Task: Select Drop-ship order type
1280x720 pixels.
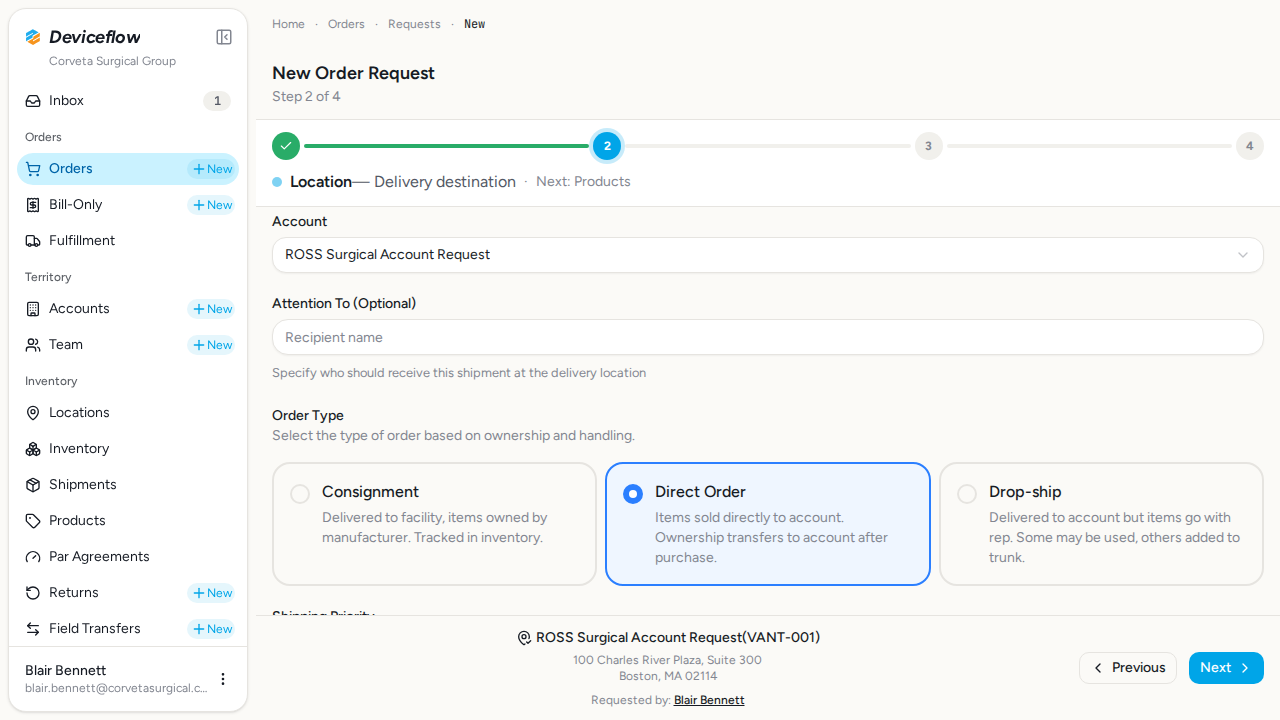Action: pyautogui.click(x=1101, y=524)
